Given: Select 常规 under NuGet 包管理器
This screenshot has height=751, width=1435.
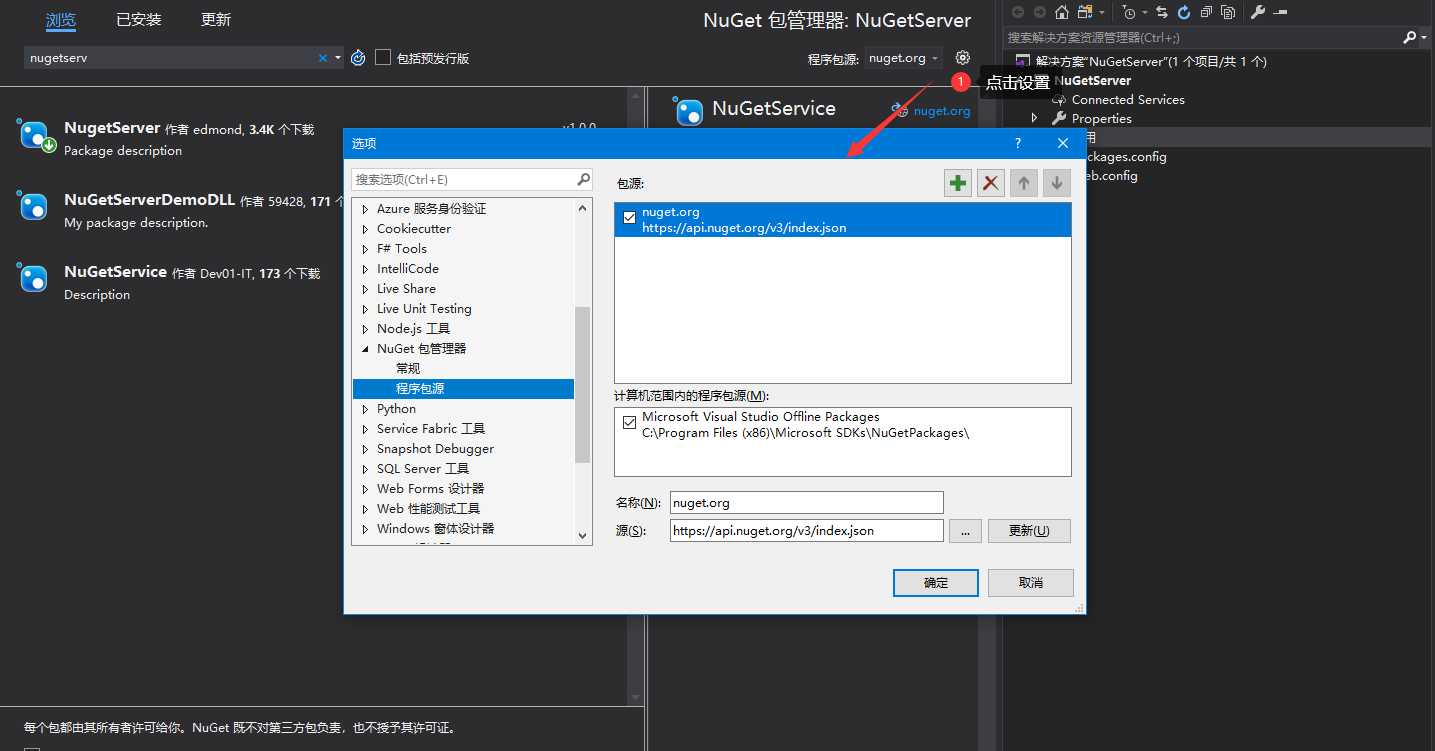Looking at the screenshot, I should tap(408, 369).
